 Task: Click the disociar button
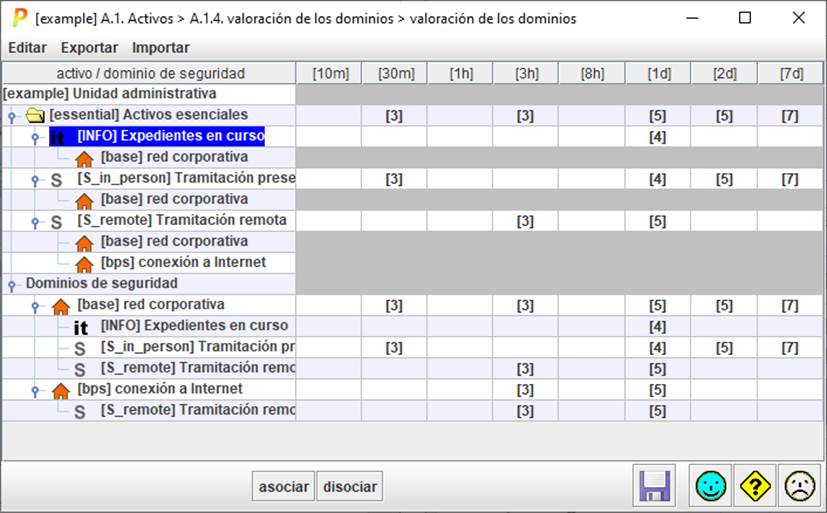(350, 486)
